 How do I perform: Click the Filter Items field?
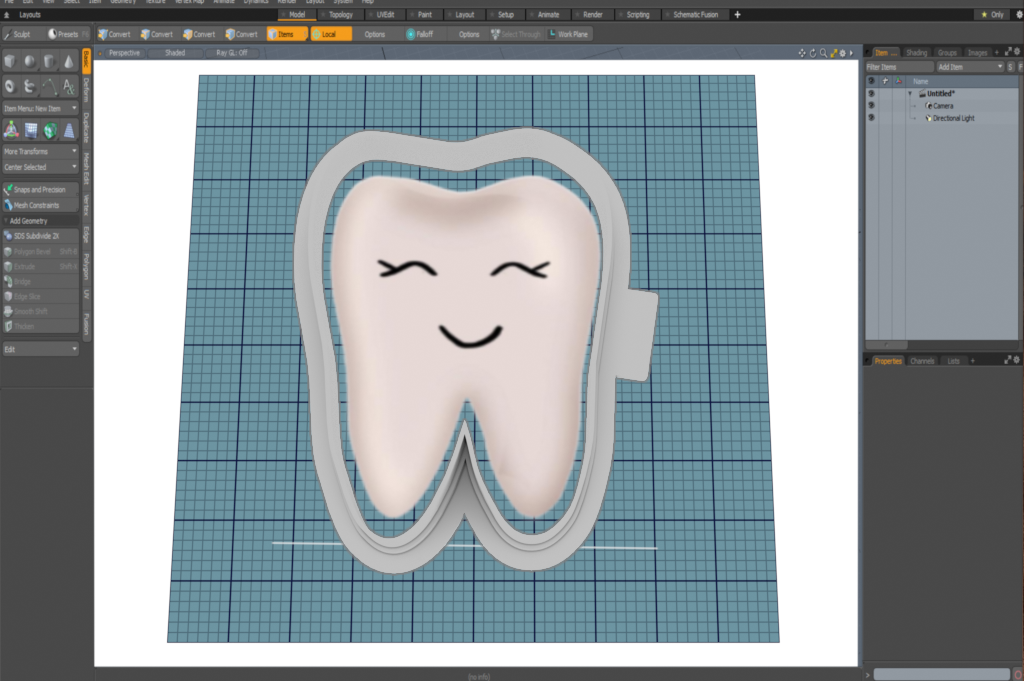point(900,67)
